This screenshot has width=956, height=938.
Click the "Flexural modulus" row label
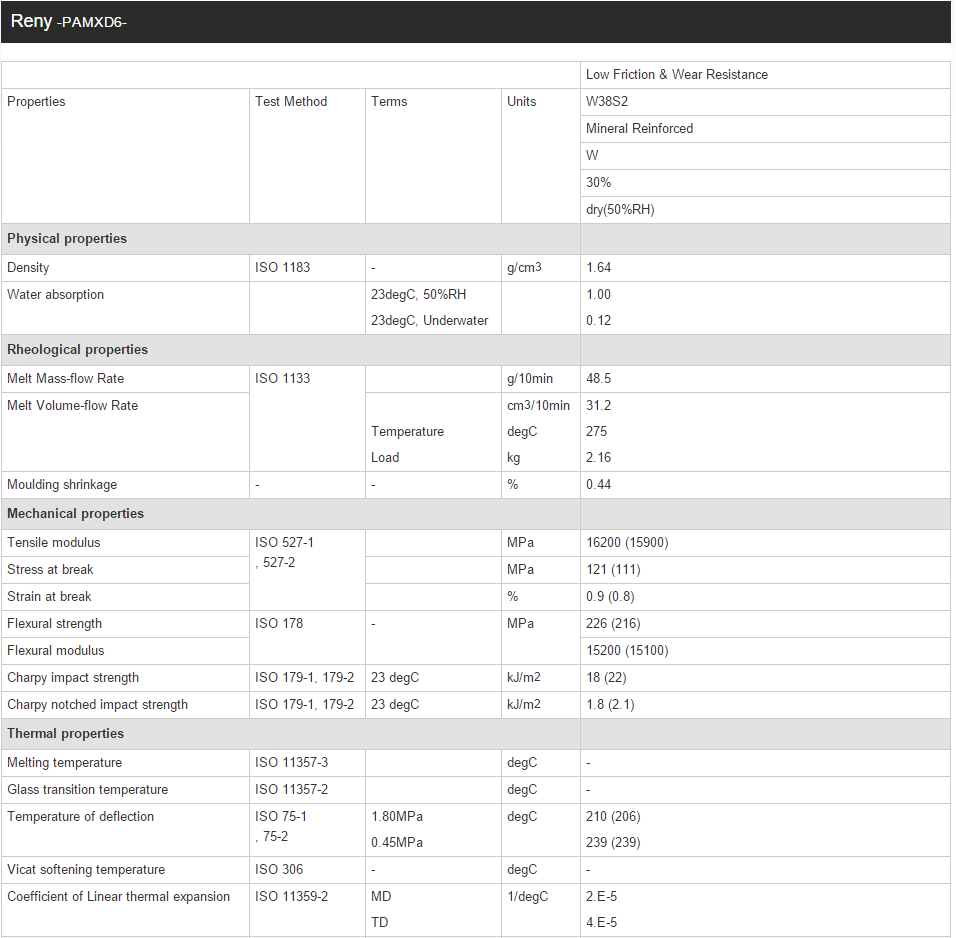55,650
